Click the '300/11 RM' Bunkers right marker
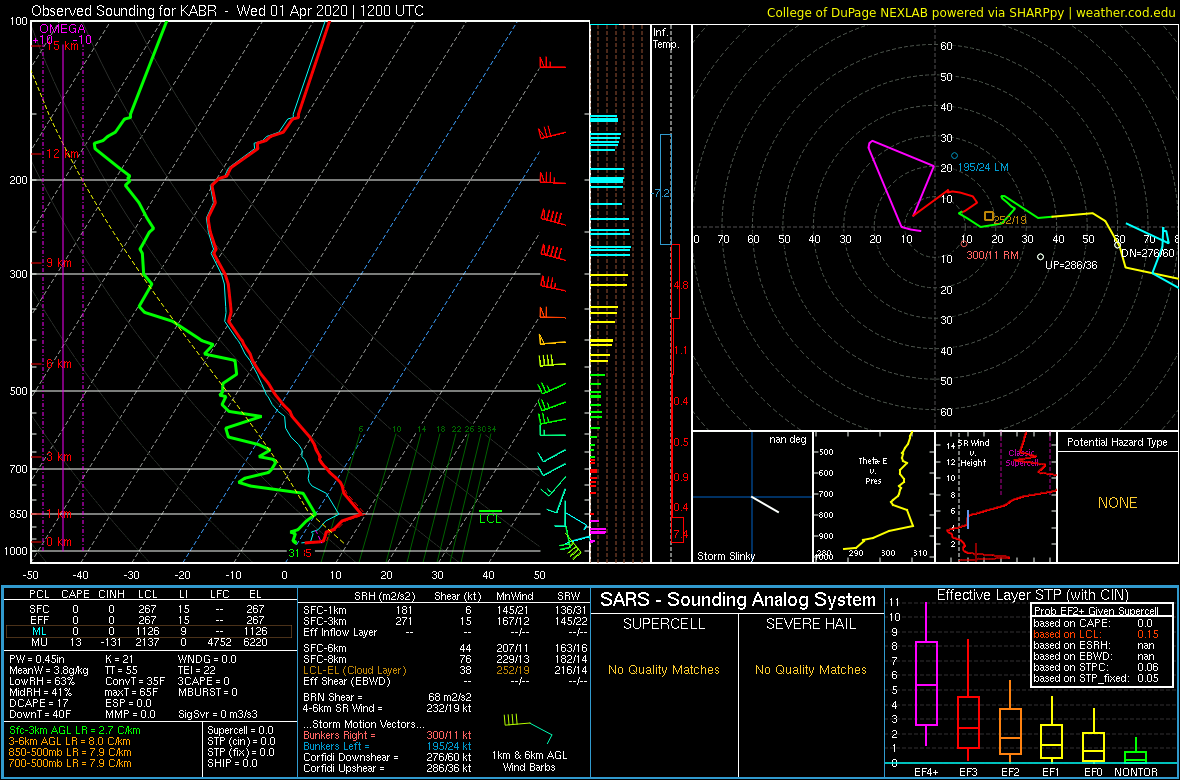 coord(992,254)
